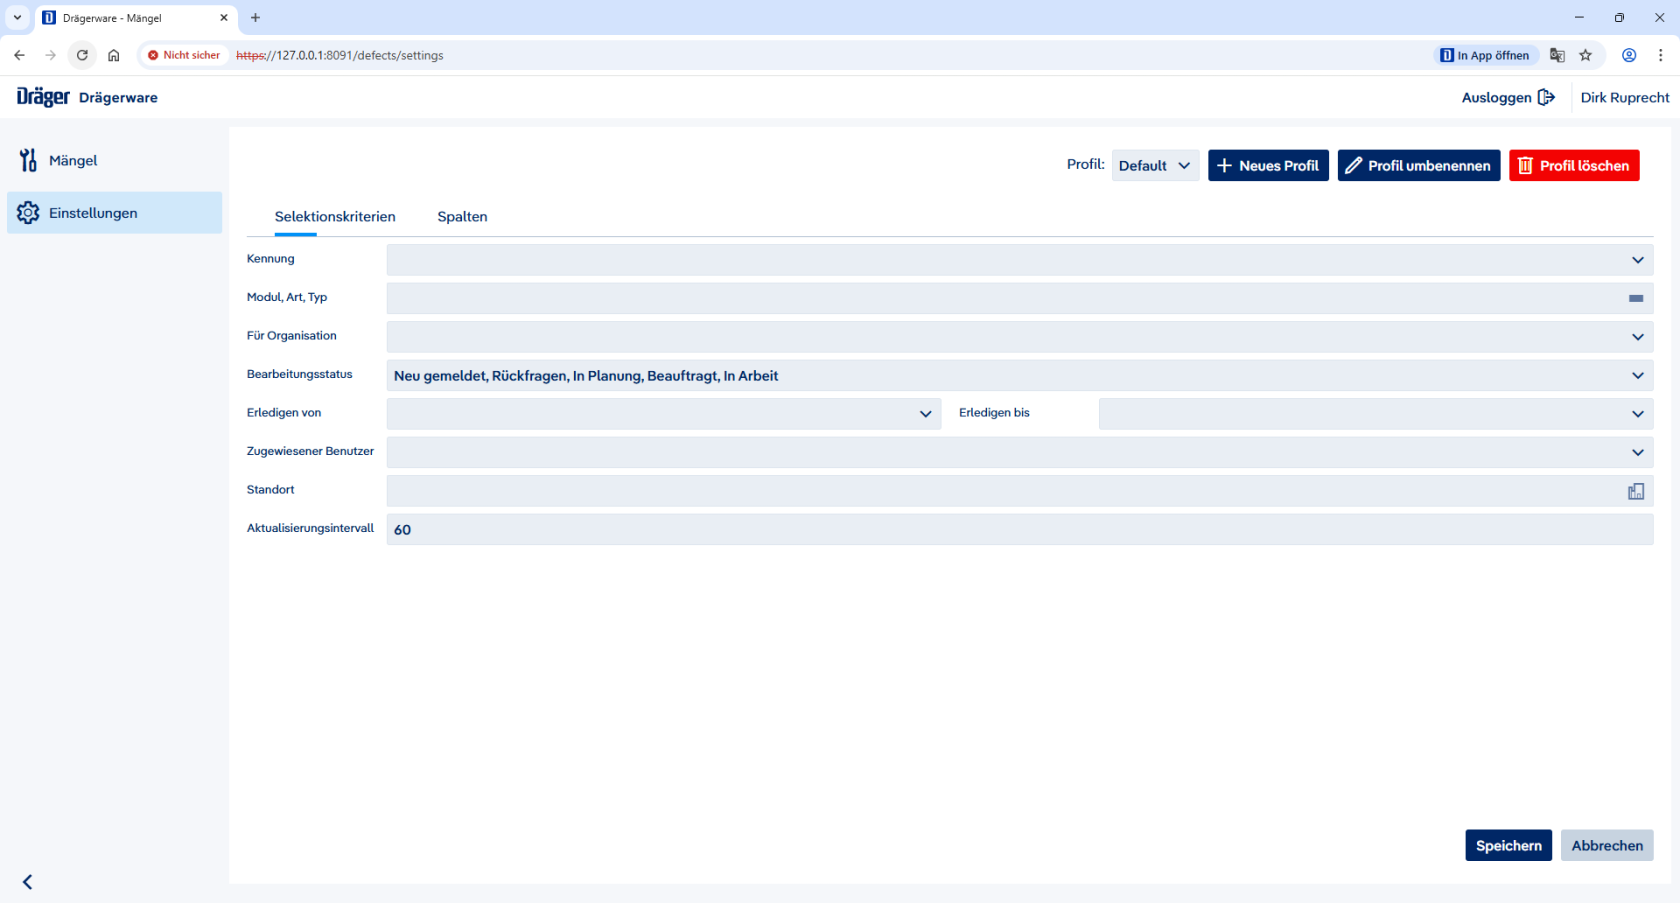
Task: Open the Standort location picker icon
Action: click(1636, 491)
